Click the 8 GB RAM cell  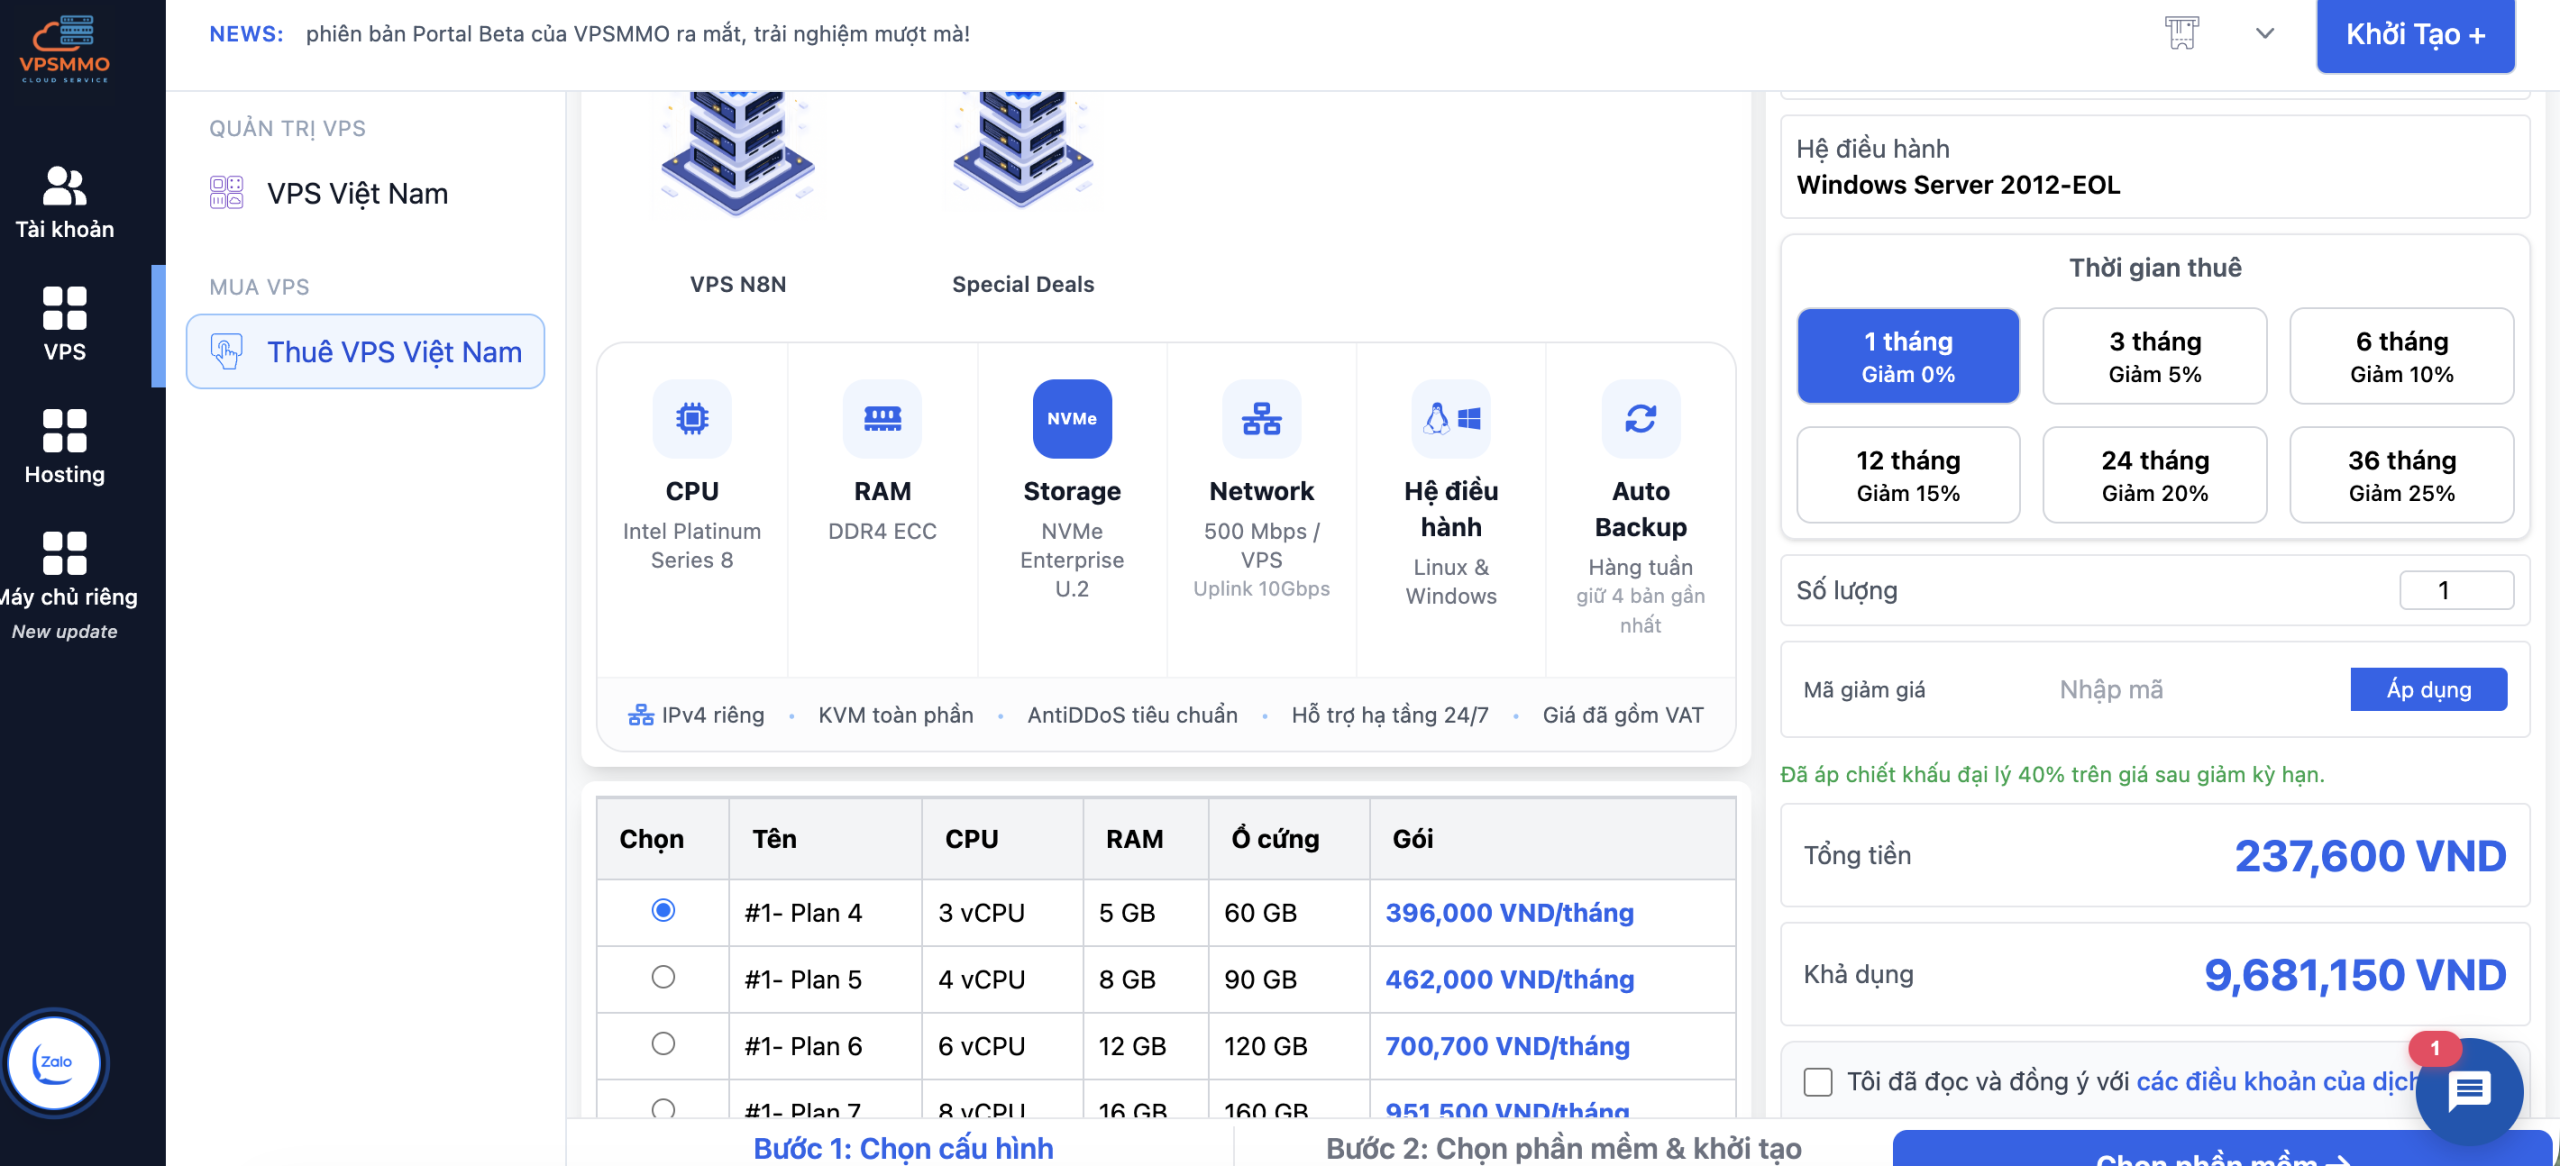click(1146, 980)
